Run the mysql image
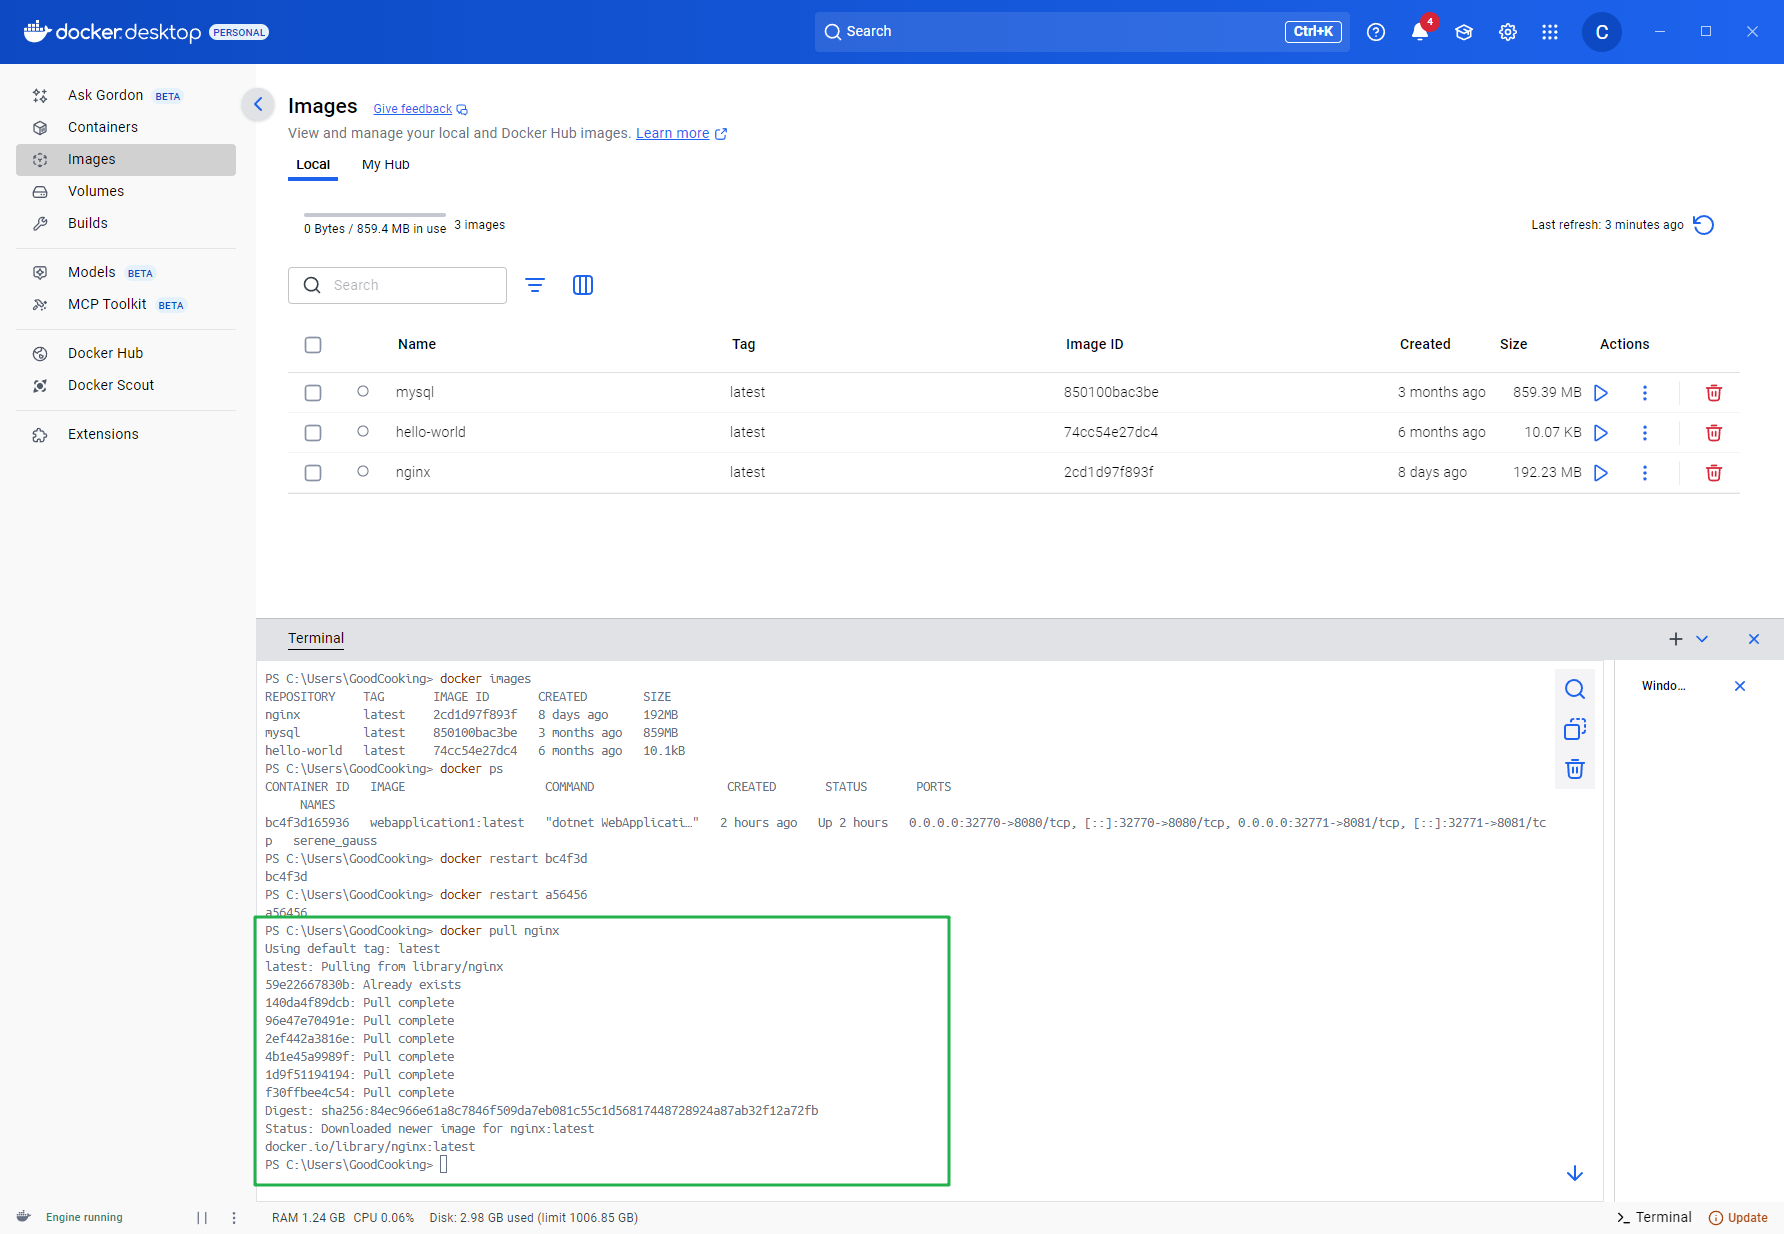Viewport: 1784px width, 1234px height. tap(1601, 393)
